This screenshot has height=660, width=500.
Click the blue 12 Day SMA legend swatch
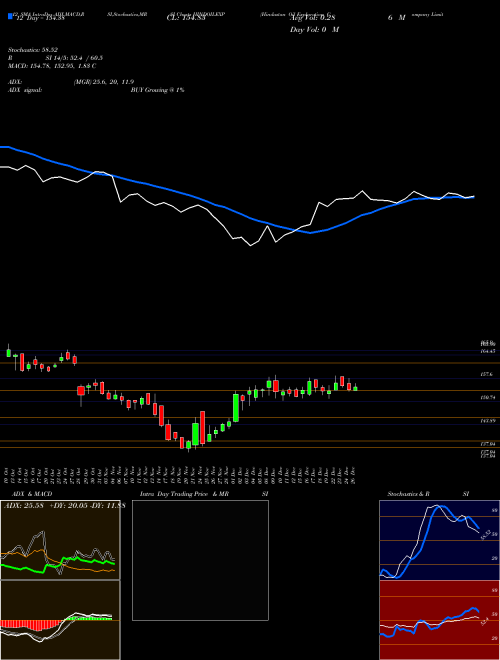[x=10, y=16]
